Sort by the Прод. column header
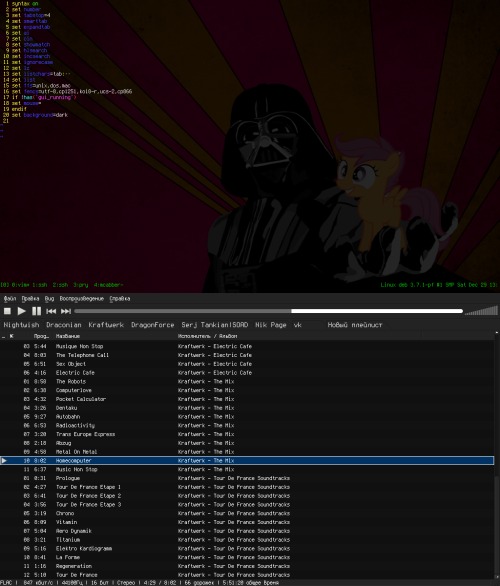The height and width of the screenshot is (586, 500). (41, 336)
